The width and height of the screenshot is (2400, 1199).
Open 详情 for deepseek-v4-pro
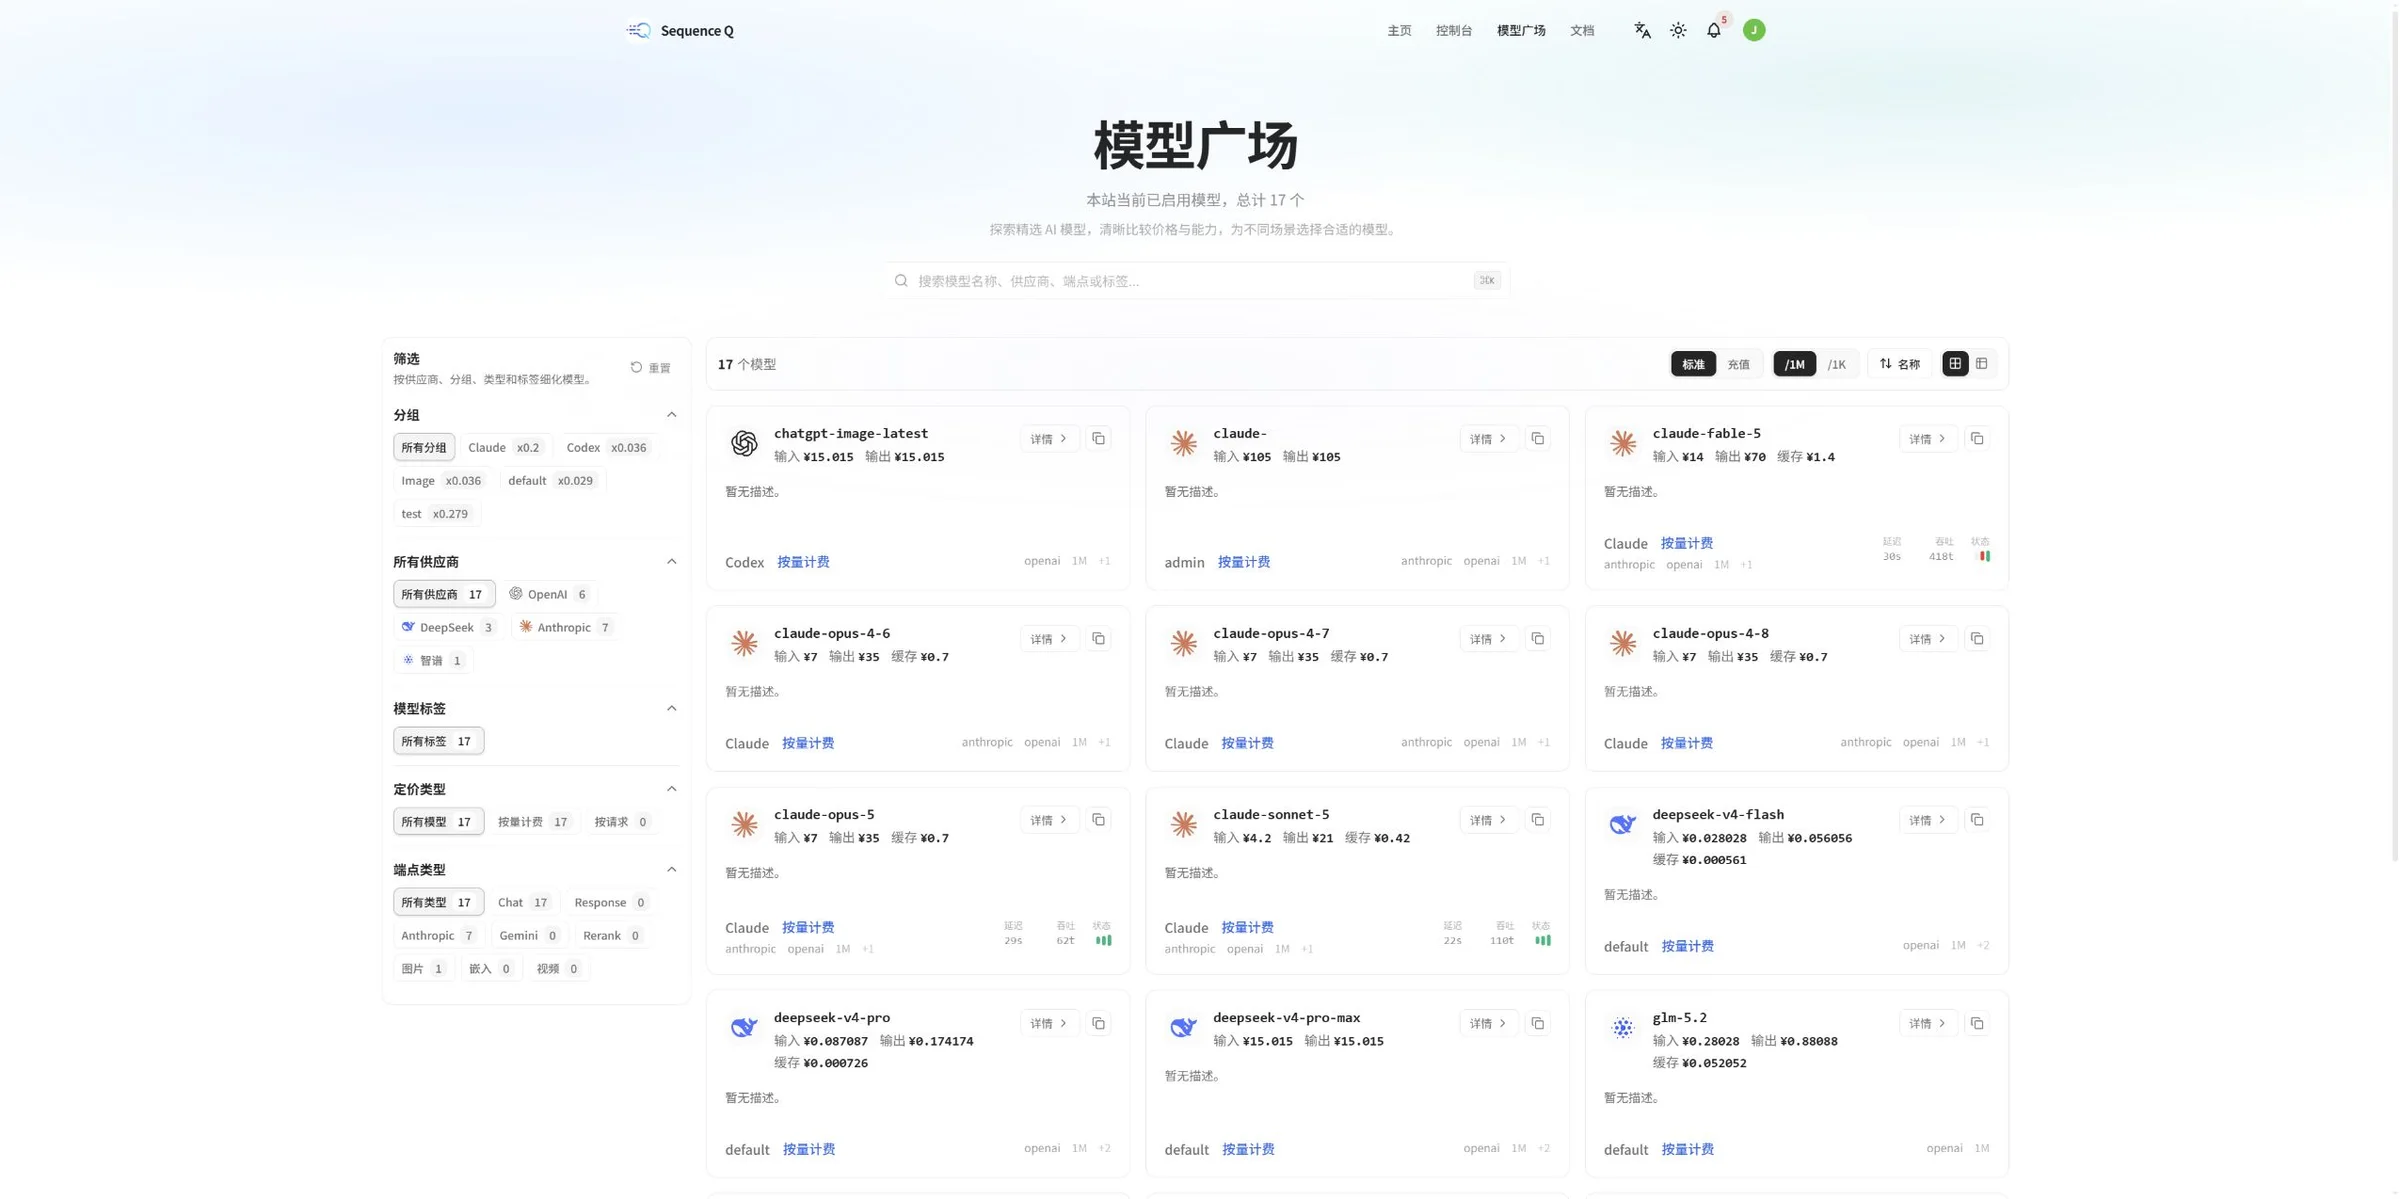[x=1049, y=1024]
